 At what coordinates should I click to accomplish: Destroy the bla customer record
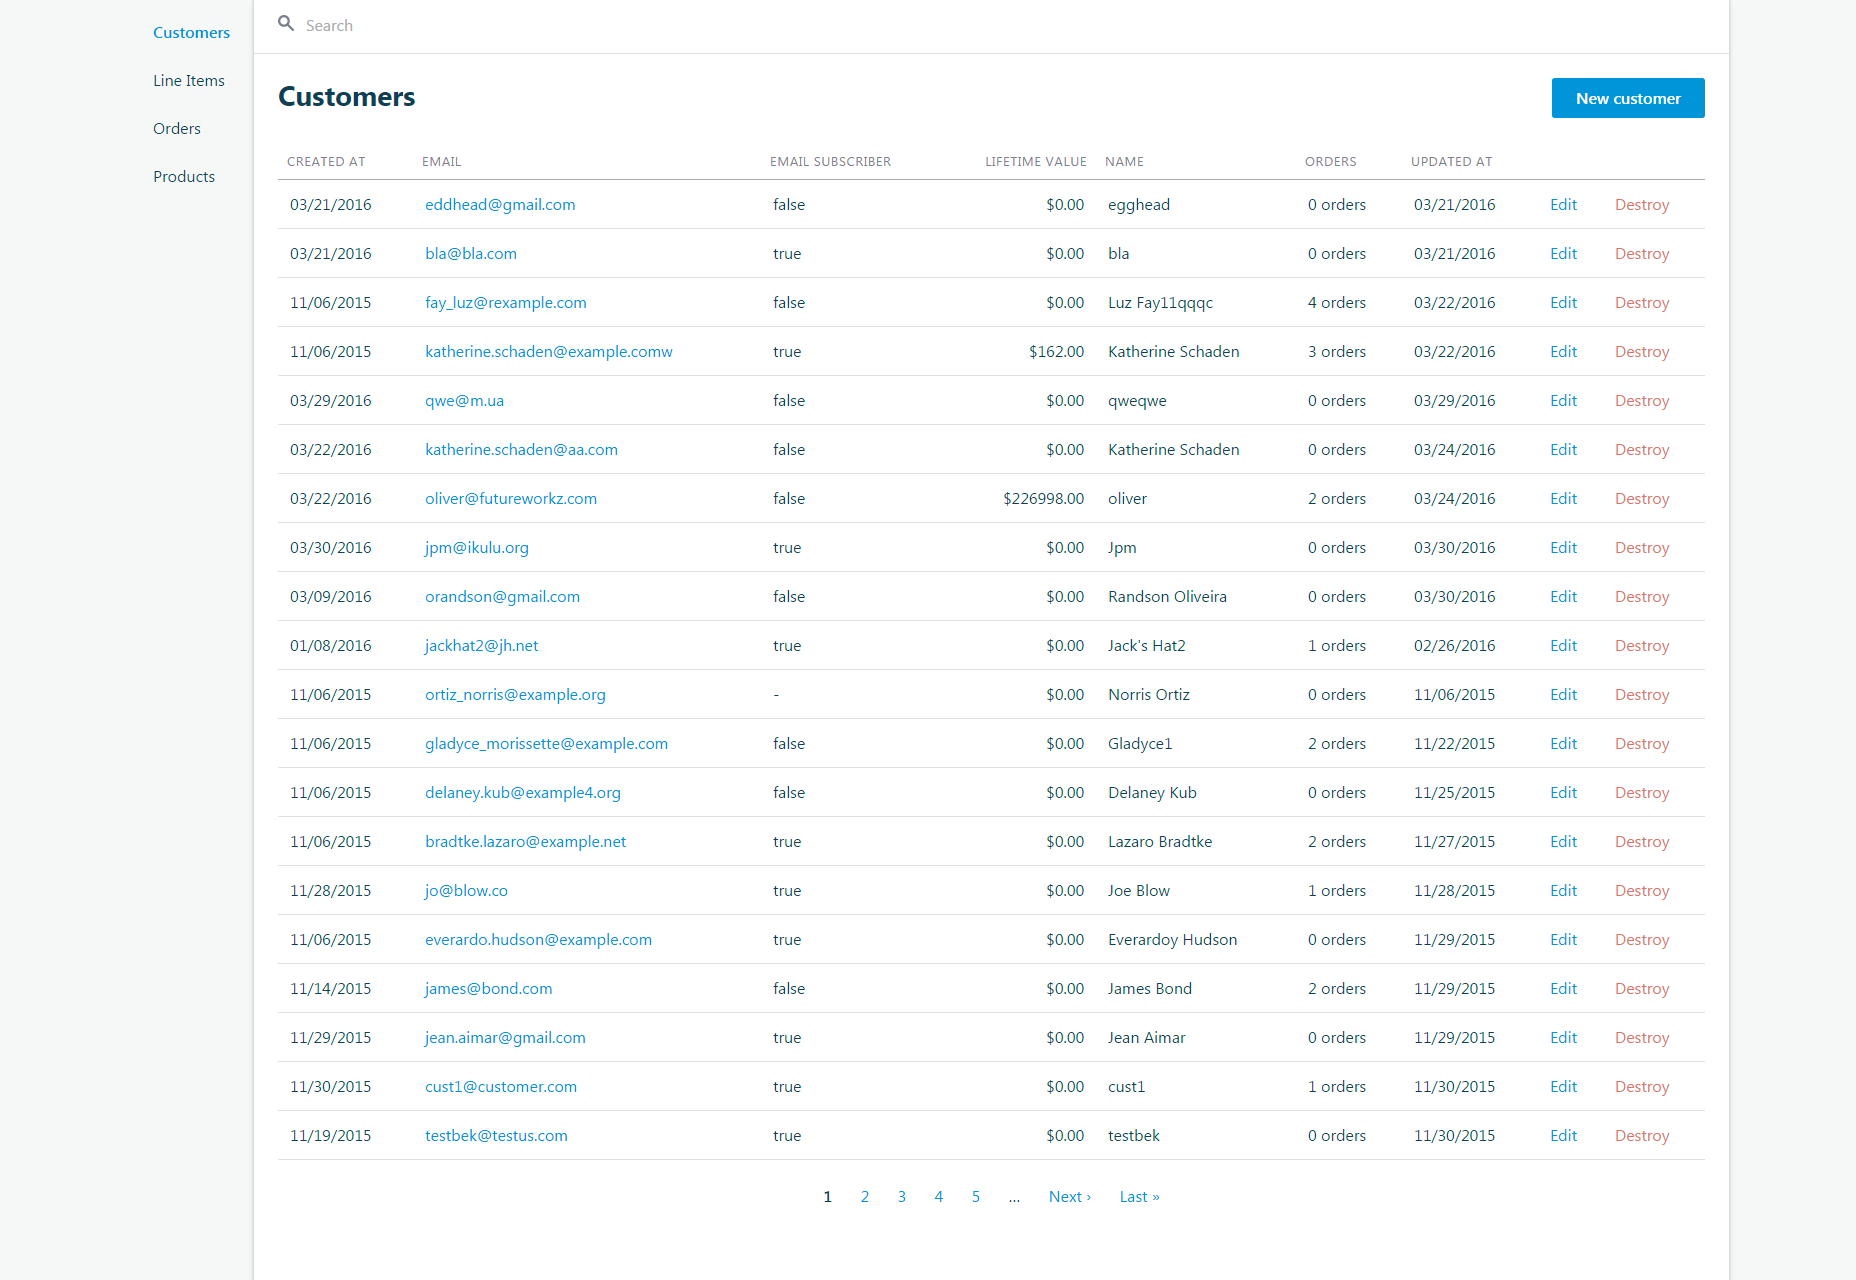click(1641, 254)
